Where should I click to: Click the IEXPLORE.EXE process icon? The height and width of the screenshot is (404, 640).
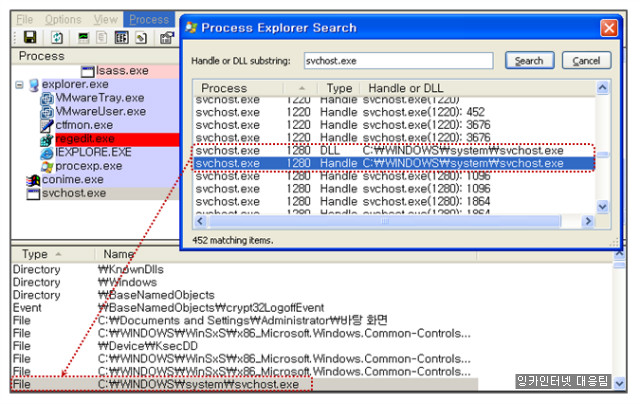[46, 153]
